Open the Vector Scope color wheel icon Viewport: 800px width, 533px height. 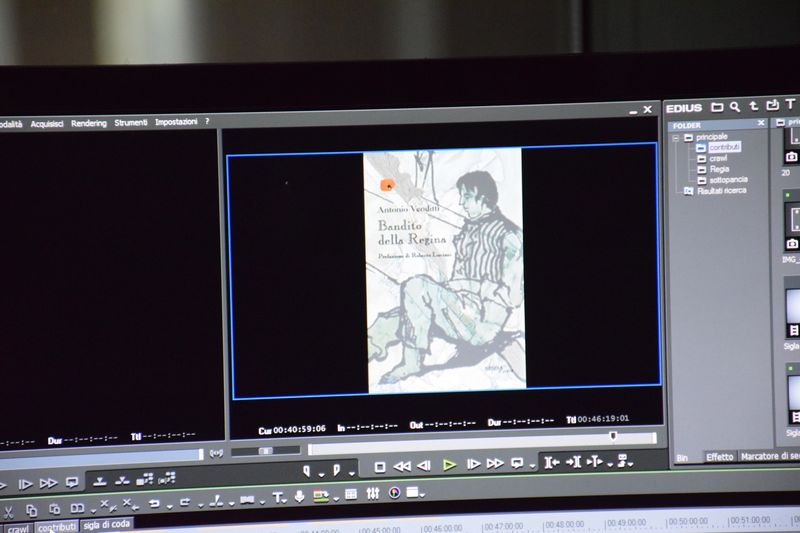(394, 493)
